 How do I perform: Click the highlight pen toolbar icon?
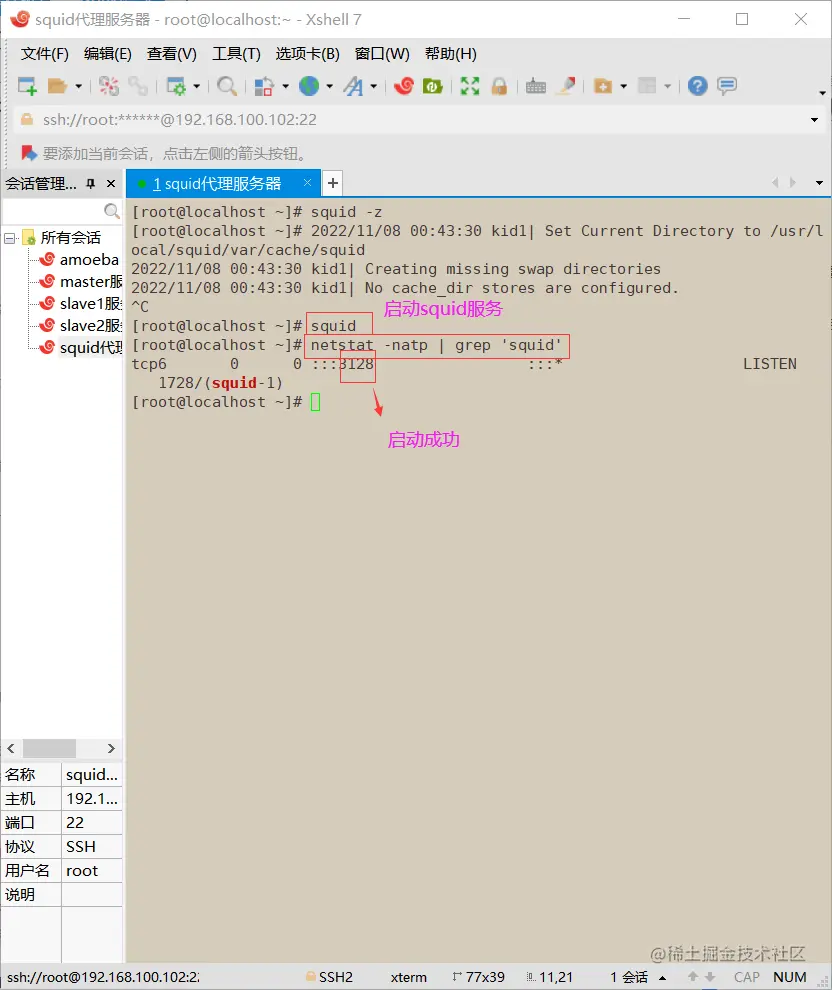pyautogui.click(x=566, y=86)
